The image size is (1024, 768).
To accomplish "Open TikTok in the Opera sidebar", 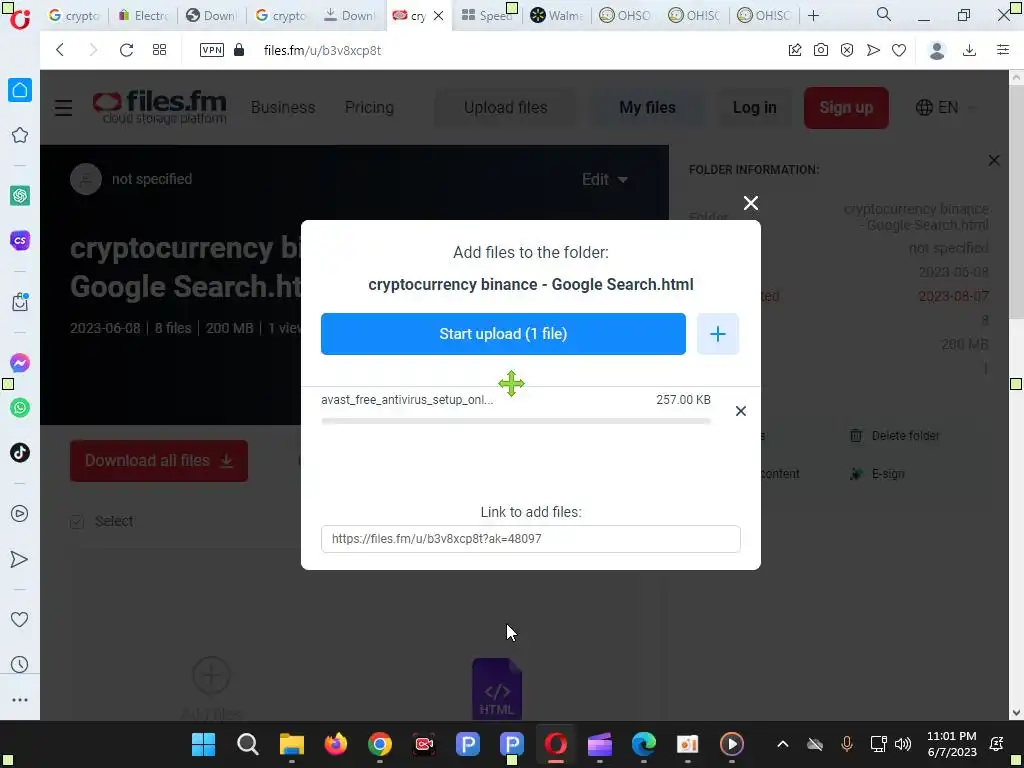I will (x=20, y=453).
